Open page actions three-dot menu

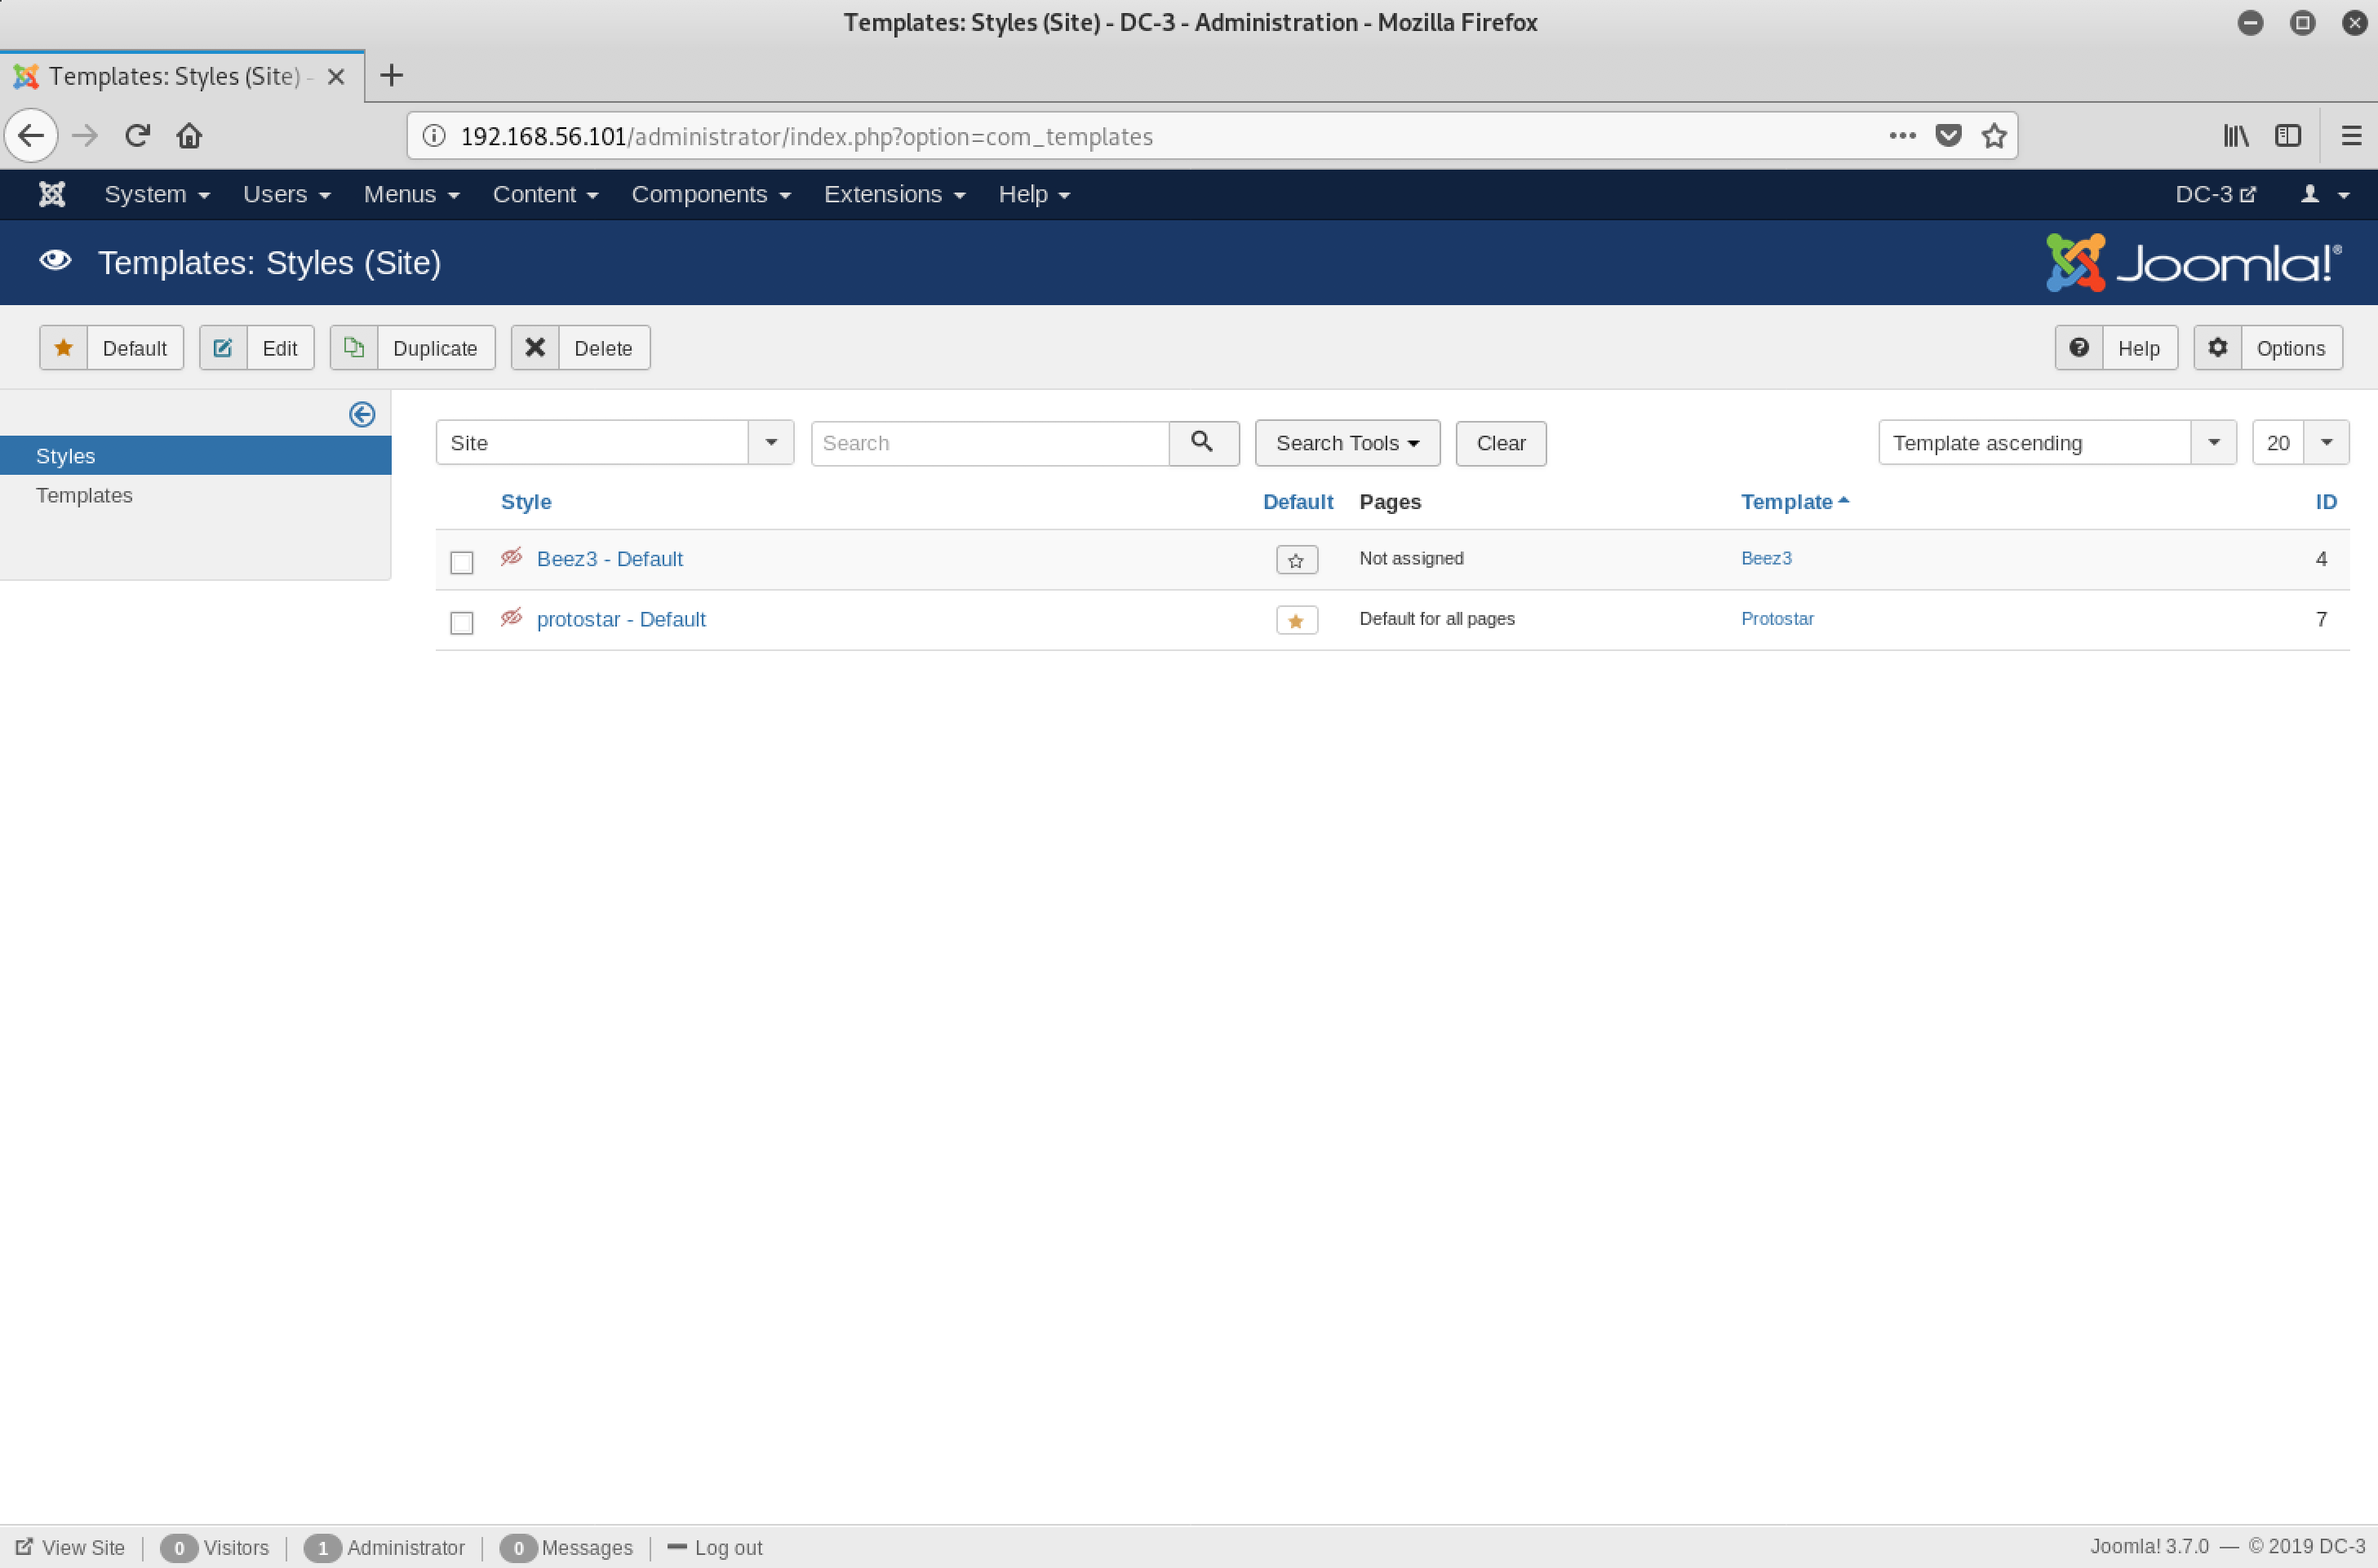[x=1902, y=135]
